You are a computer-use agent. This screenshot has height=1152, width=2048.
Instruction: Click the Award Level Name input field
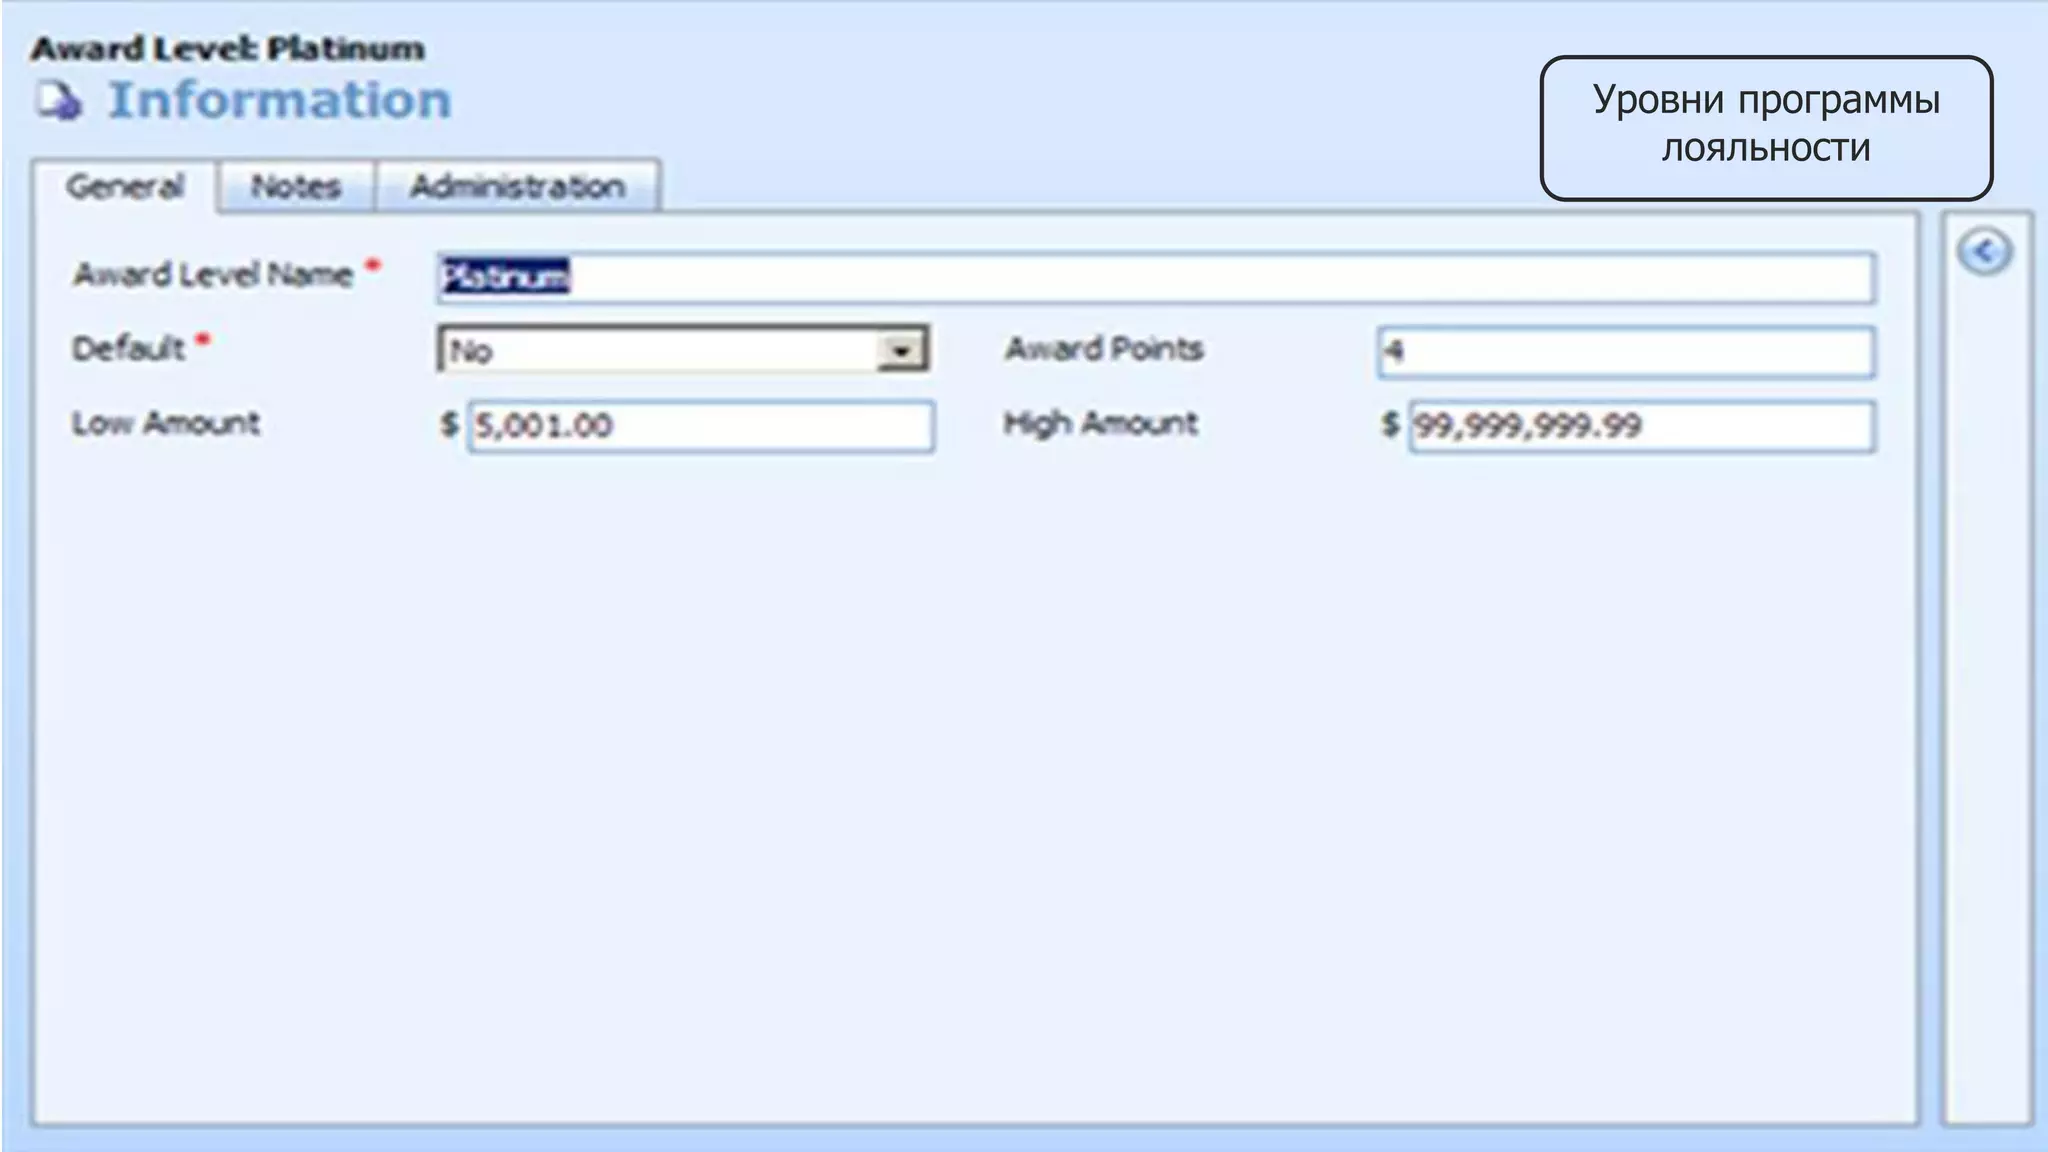pos(1155,278)
